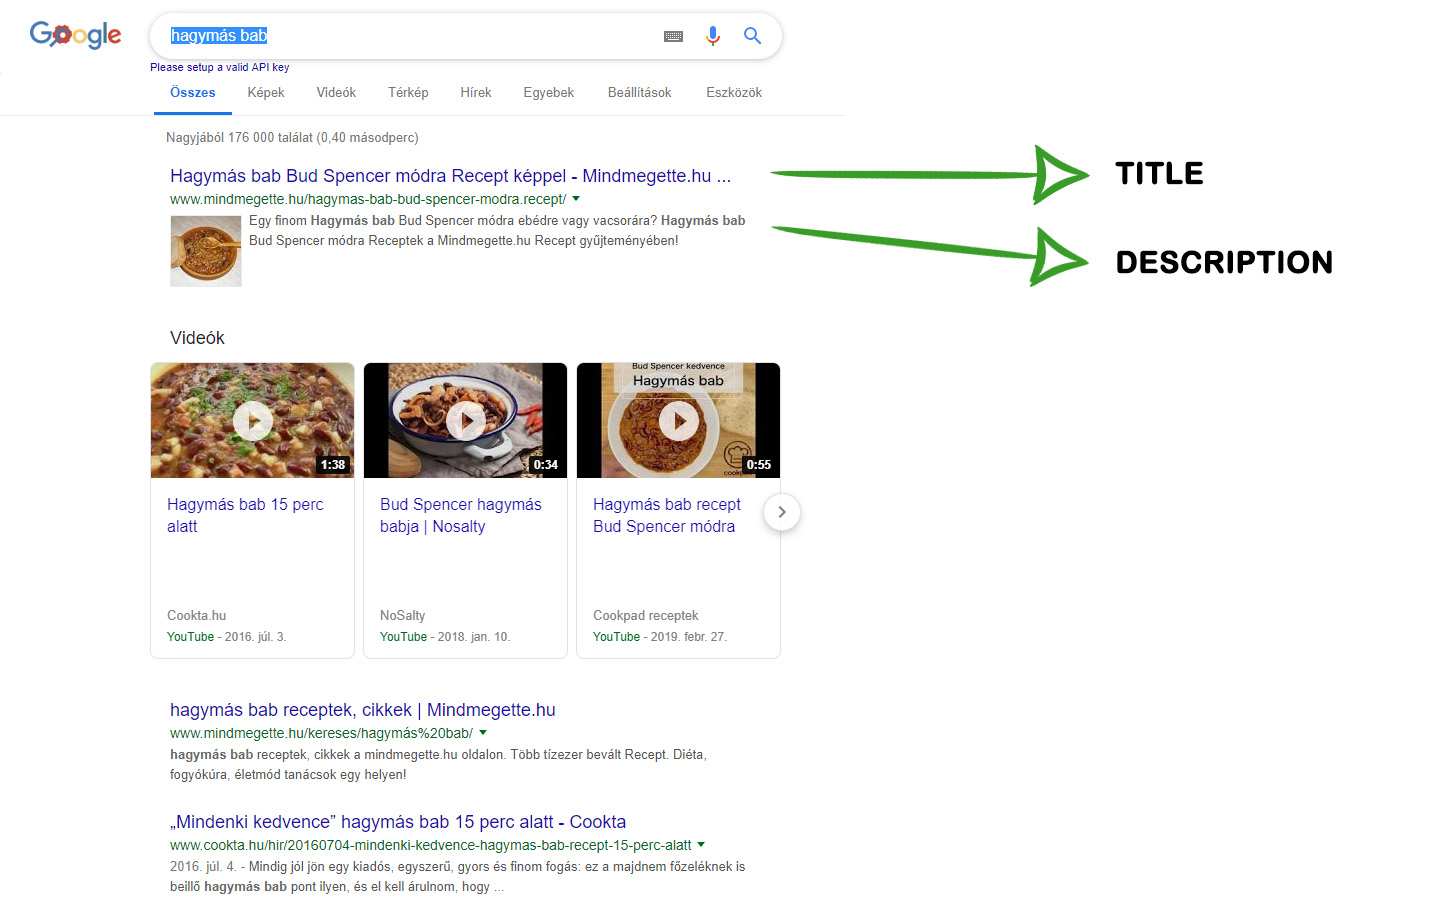Open the Térkép tab

[x=408, y=93]
